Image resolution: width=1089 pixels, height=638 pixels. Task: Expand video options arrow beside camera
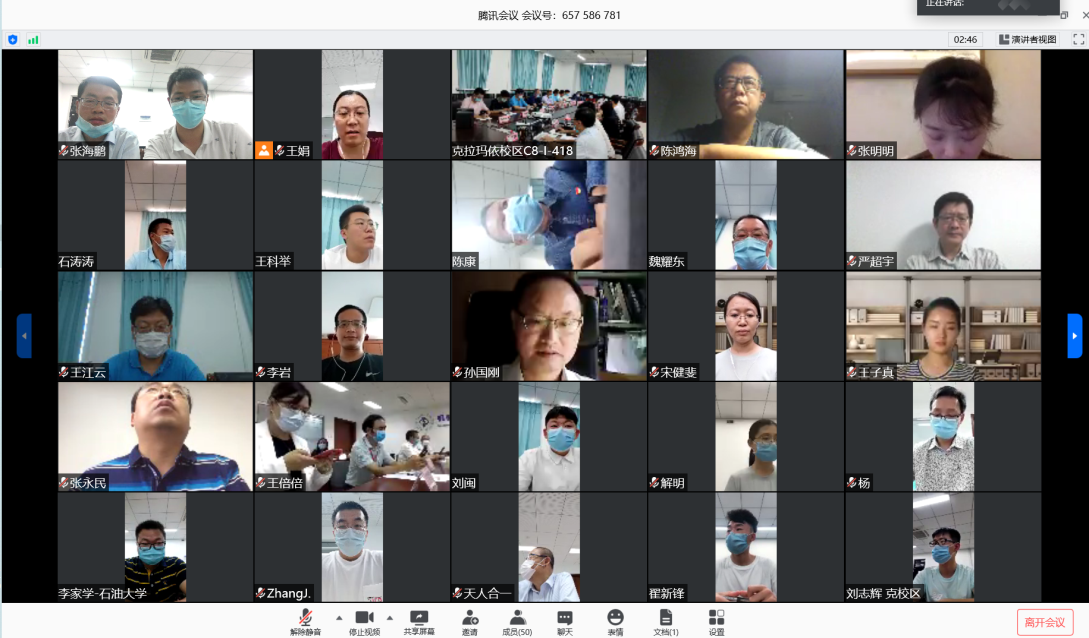click(390, 617)
